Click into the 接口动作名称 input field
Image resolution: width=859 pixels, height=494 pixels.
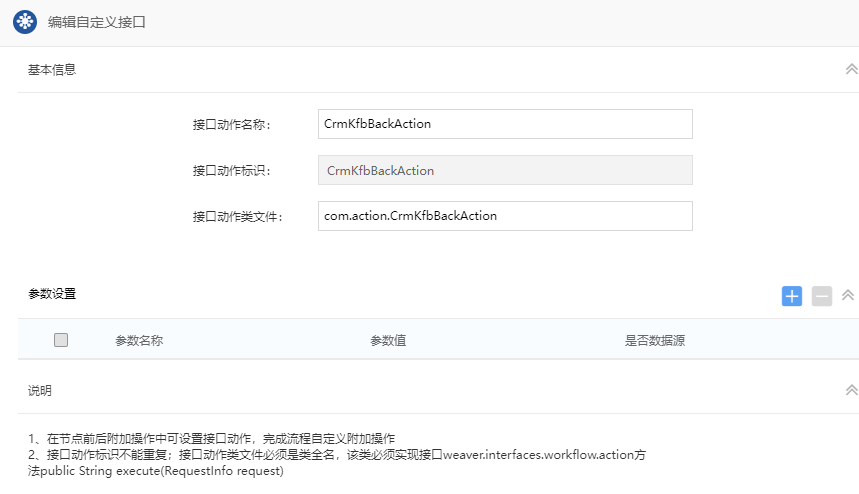[x=504, y=124]
